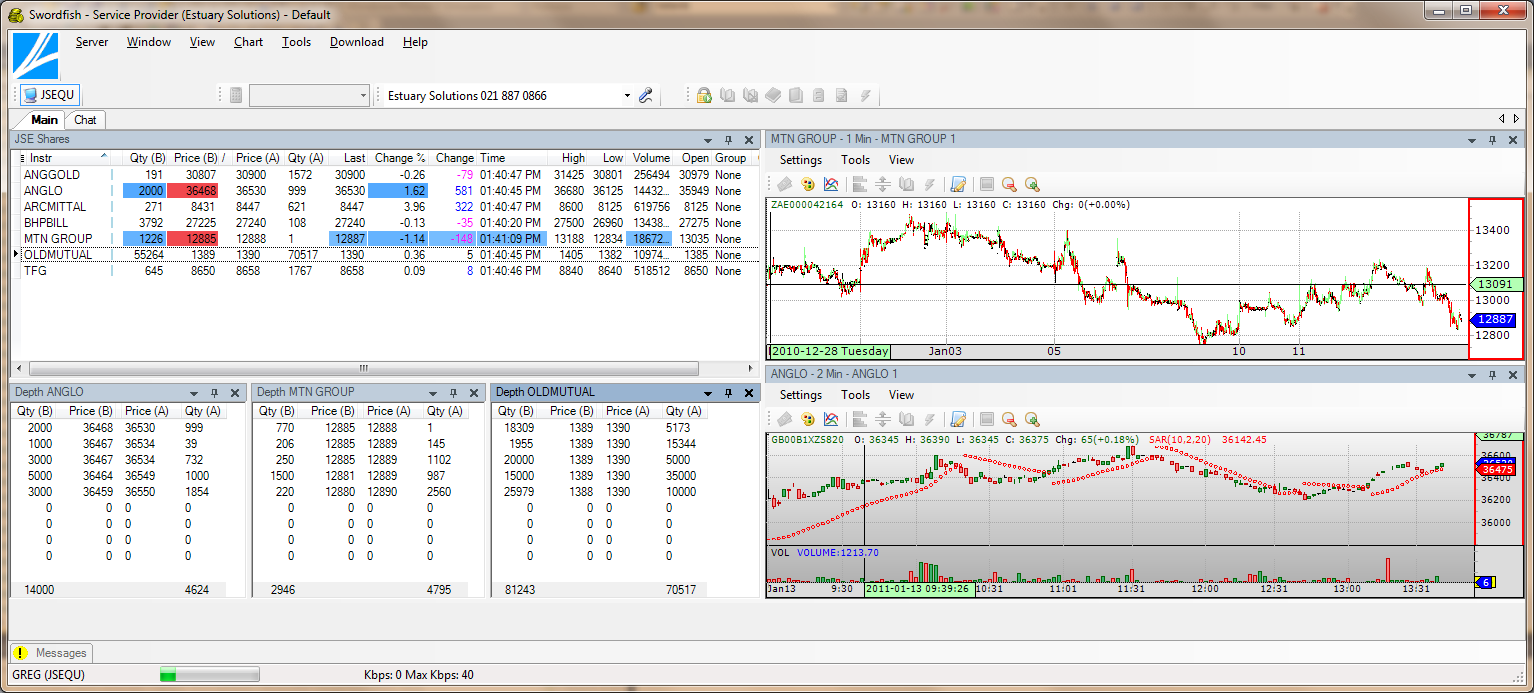Open MTN GROUP chart panel dropdown arrow

[x=1471, y=140]
